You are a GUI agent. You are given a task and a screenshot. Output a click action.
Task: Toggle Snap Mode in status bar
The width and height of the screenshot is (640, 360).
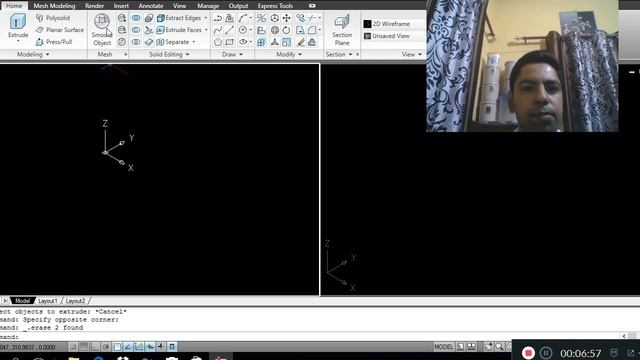[73, 347]
